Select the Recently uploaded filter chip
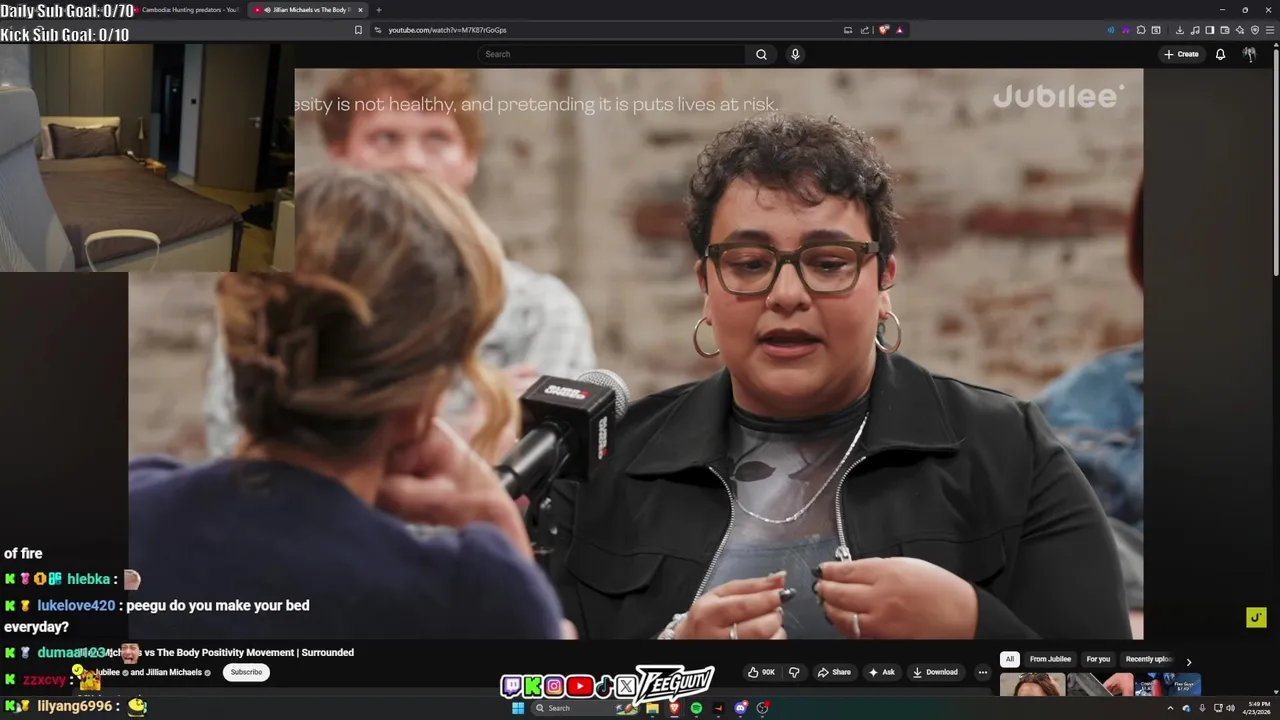The height and width of the screenshot is (720, 1280). [1148, 659]
